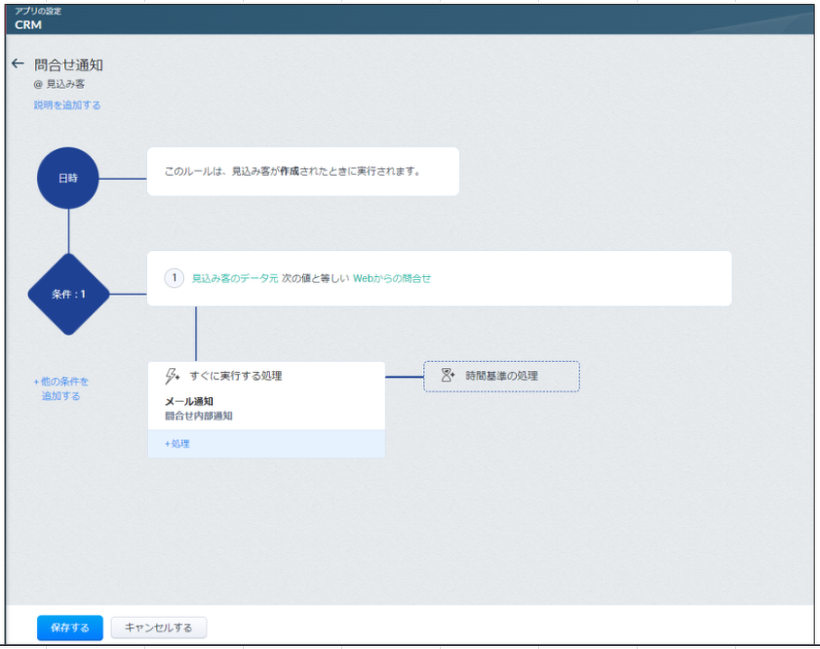Click the 条件:1 condition diamond node
Screen dimensions: 820x649
tap(69, 296)
